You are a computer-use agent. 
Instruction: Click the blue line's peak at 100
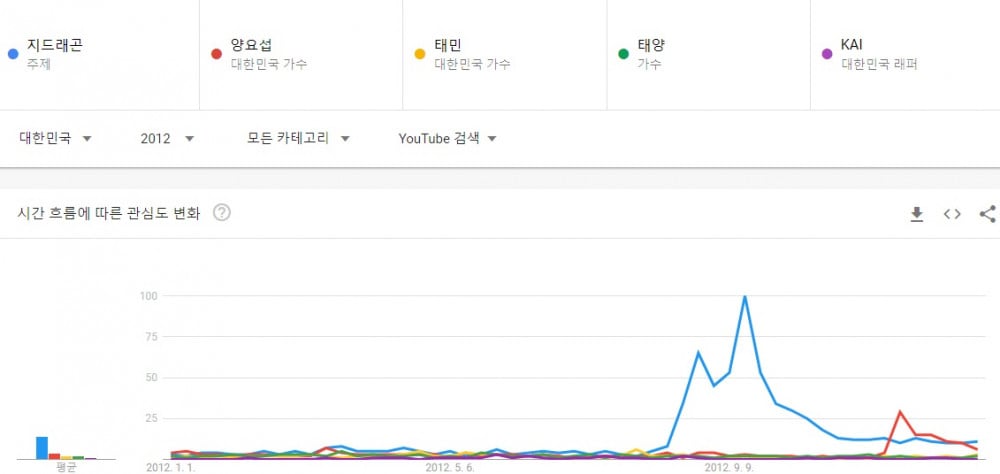click(x=744, y=296)
